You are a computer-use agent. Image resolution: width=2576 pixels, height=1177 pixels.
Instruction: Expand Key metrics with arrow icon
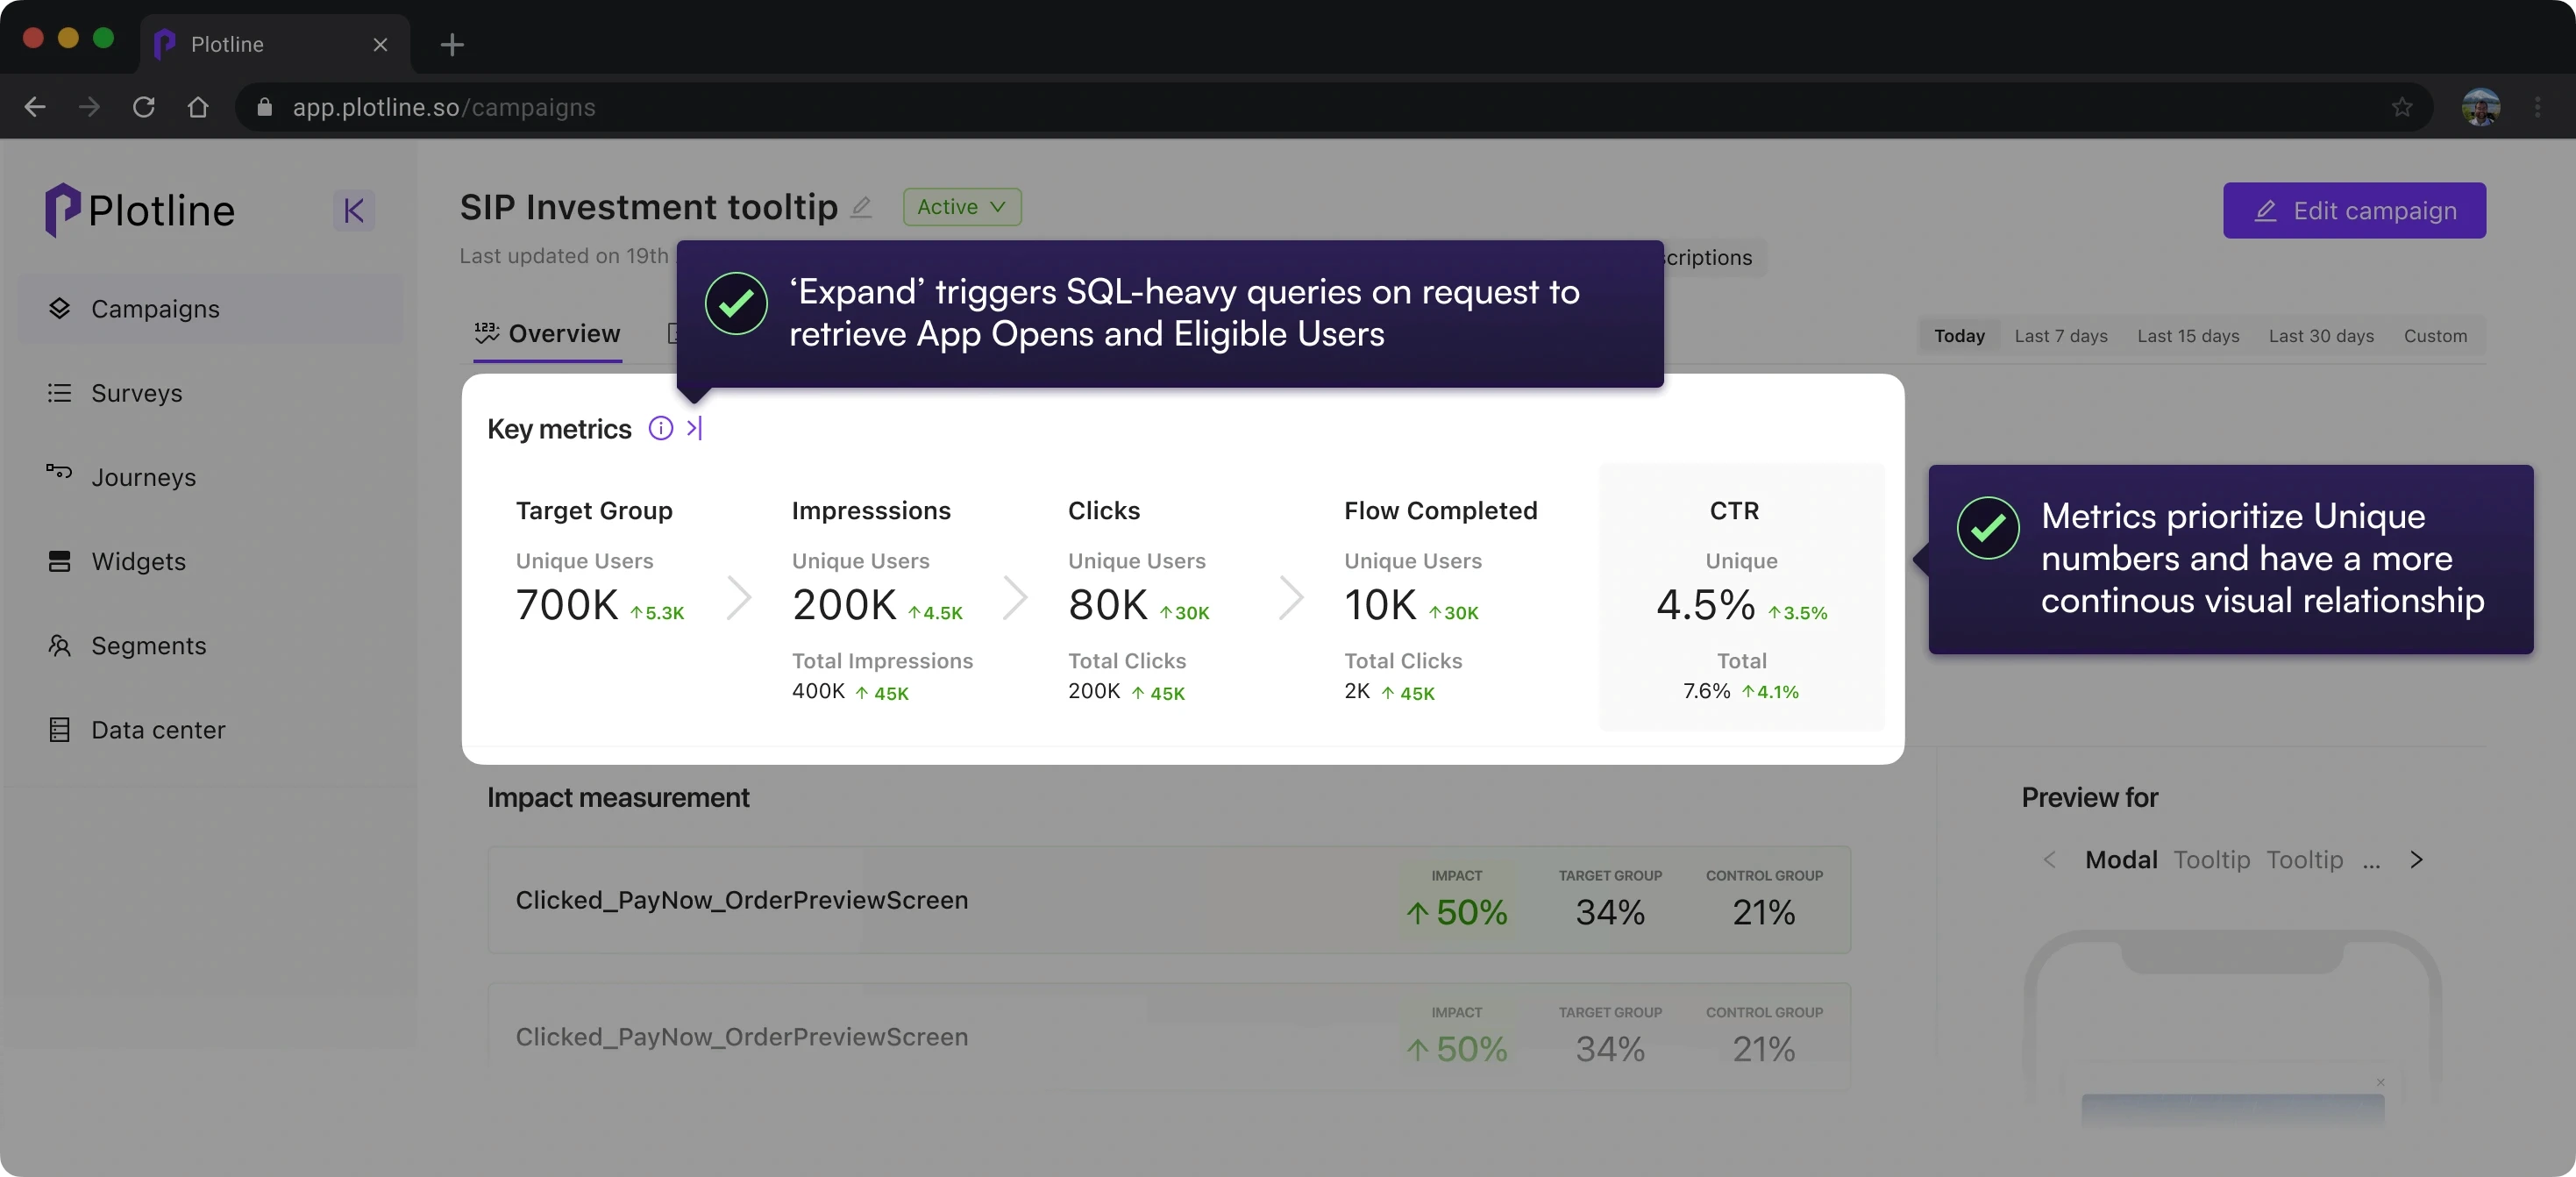pyautogui.click(x=695, y=428)
